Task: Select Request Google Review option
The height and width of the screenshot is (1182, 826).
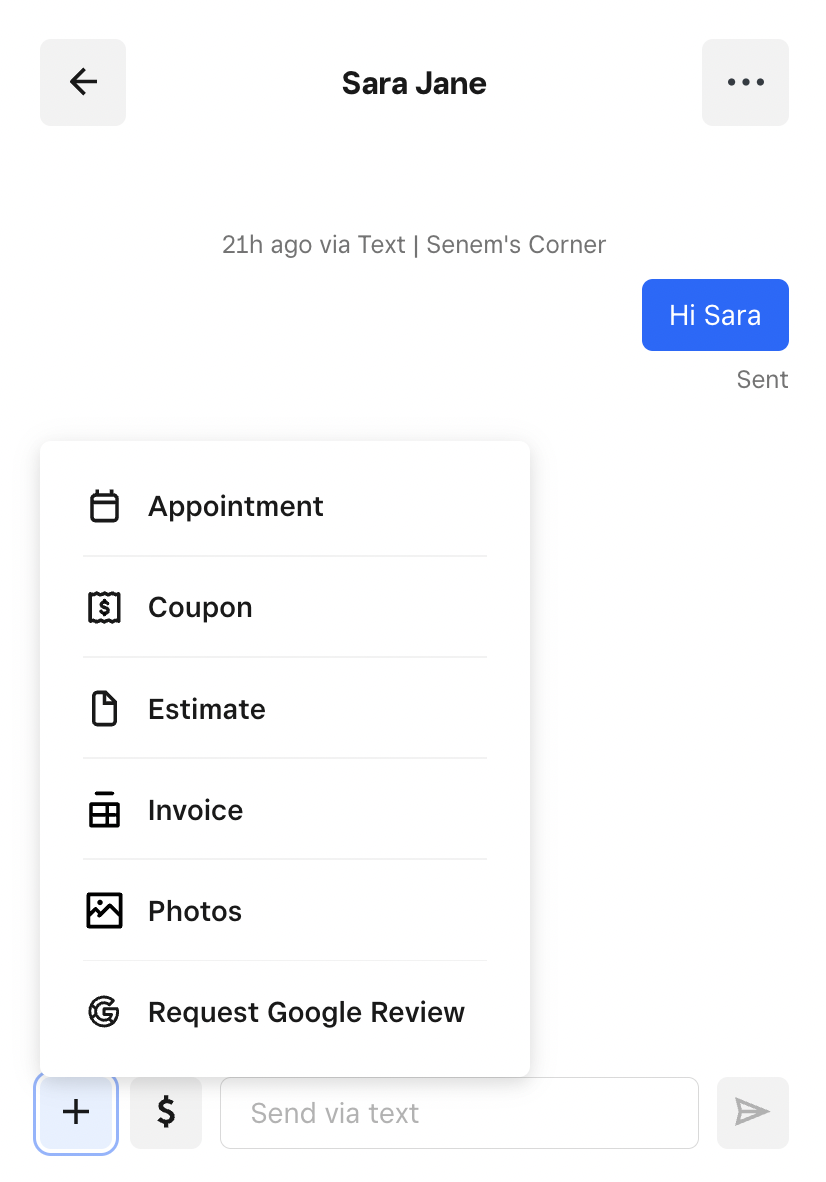Action: (306, 1012)
